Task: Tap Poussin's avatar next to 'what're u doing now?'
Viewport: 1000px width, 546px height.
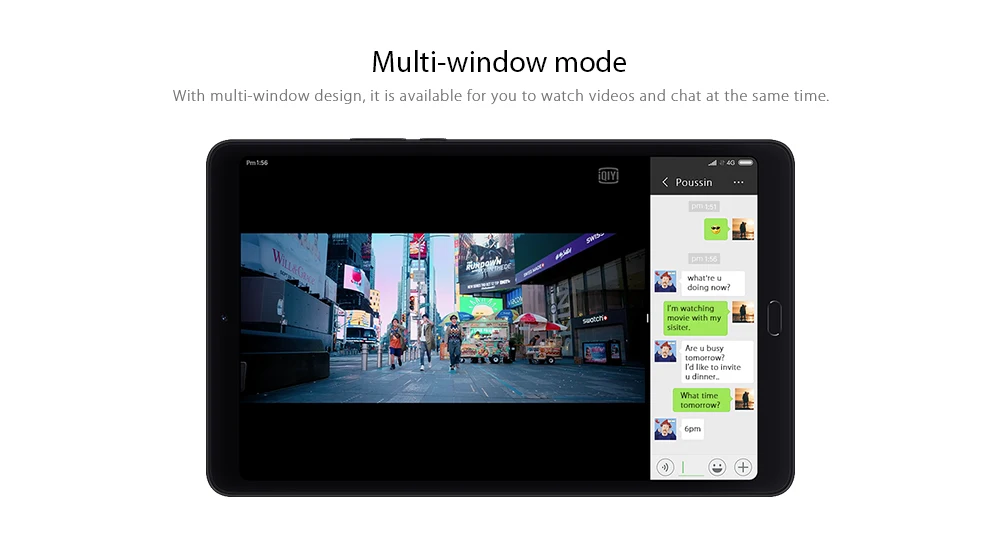Action: [x=665, y=282]
